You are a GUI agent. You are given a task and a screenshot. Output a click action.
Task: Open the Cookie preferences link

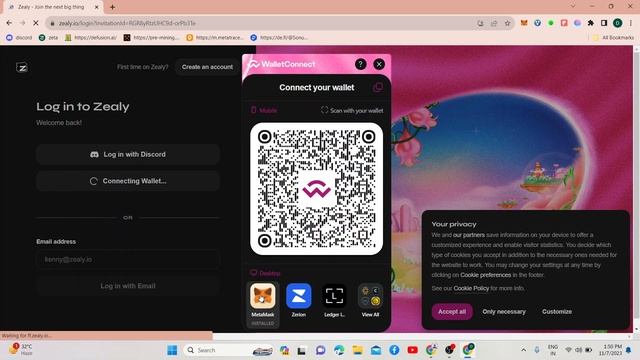485,275
